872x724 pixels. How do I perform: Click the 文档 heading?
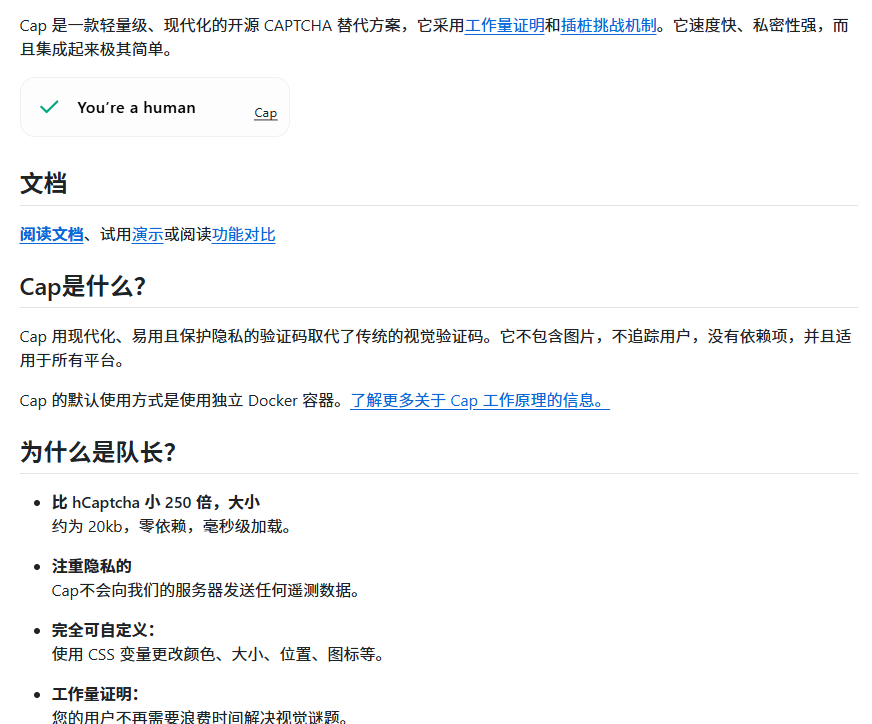[43, 184]
